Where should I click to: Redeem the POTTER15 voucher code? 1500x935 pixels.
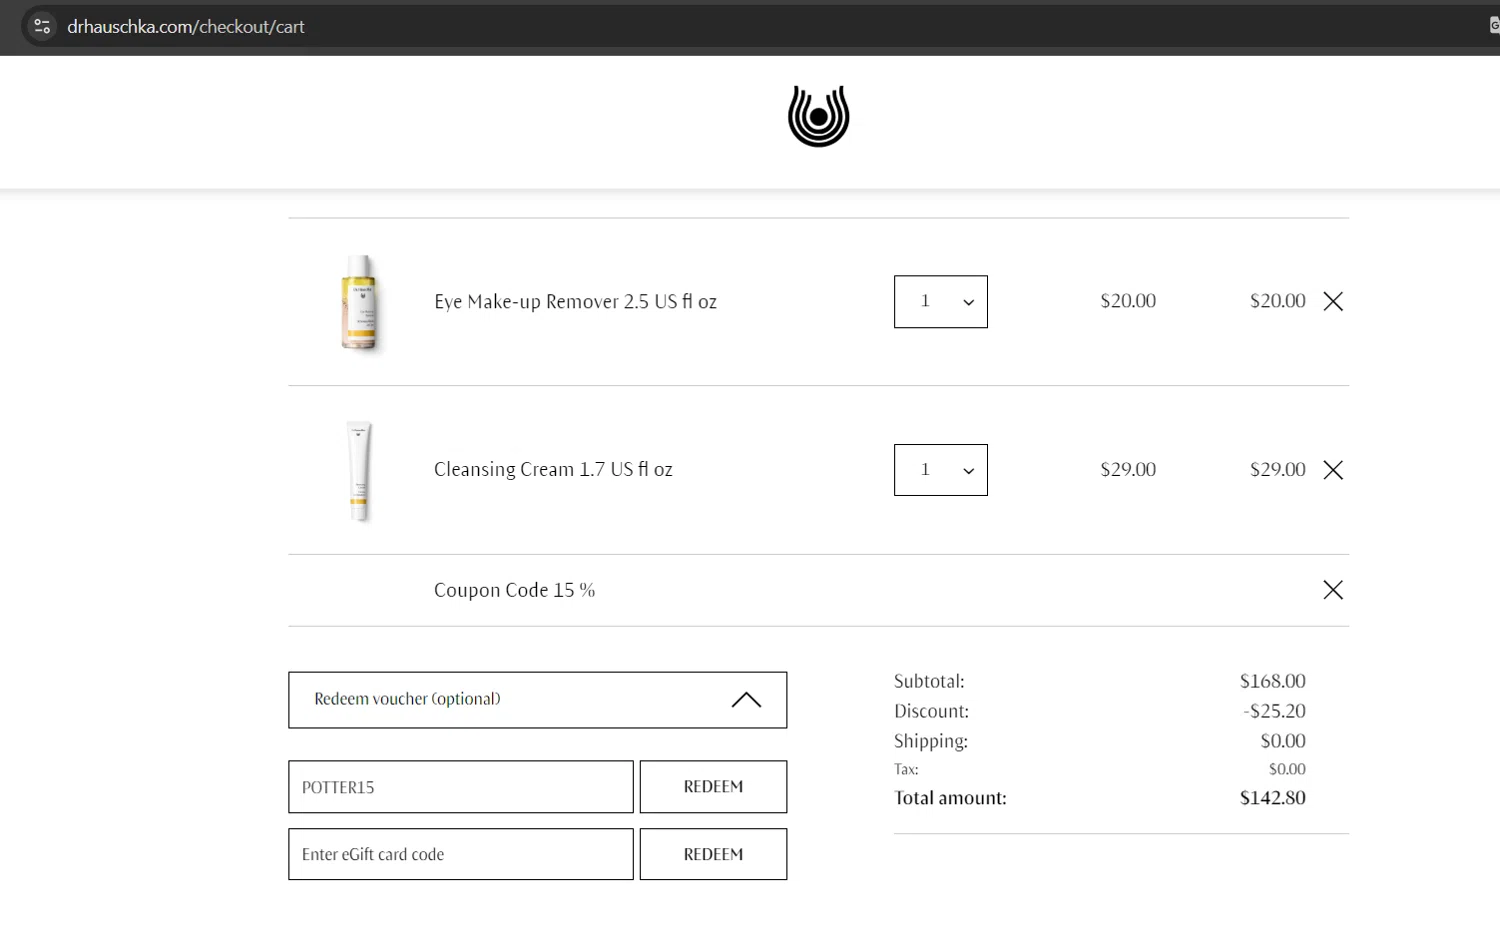point(713,787)
